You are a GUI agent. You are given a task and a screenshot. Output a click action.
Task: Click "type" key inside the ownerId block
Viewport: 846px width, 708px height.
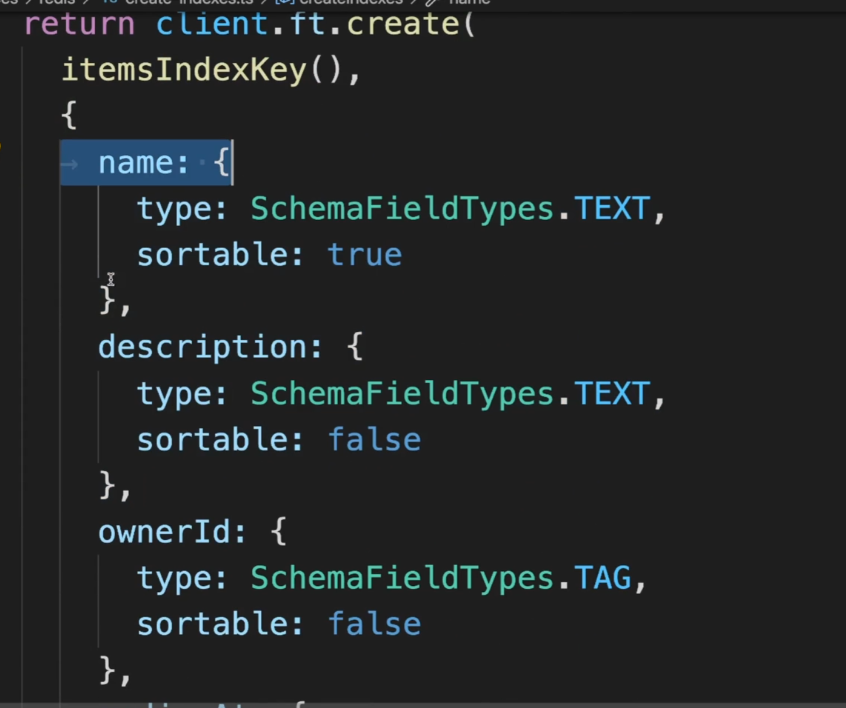tap(175, 579)
